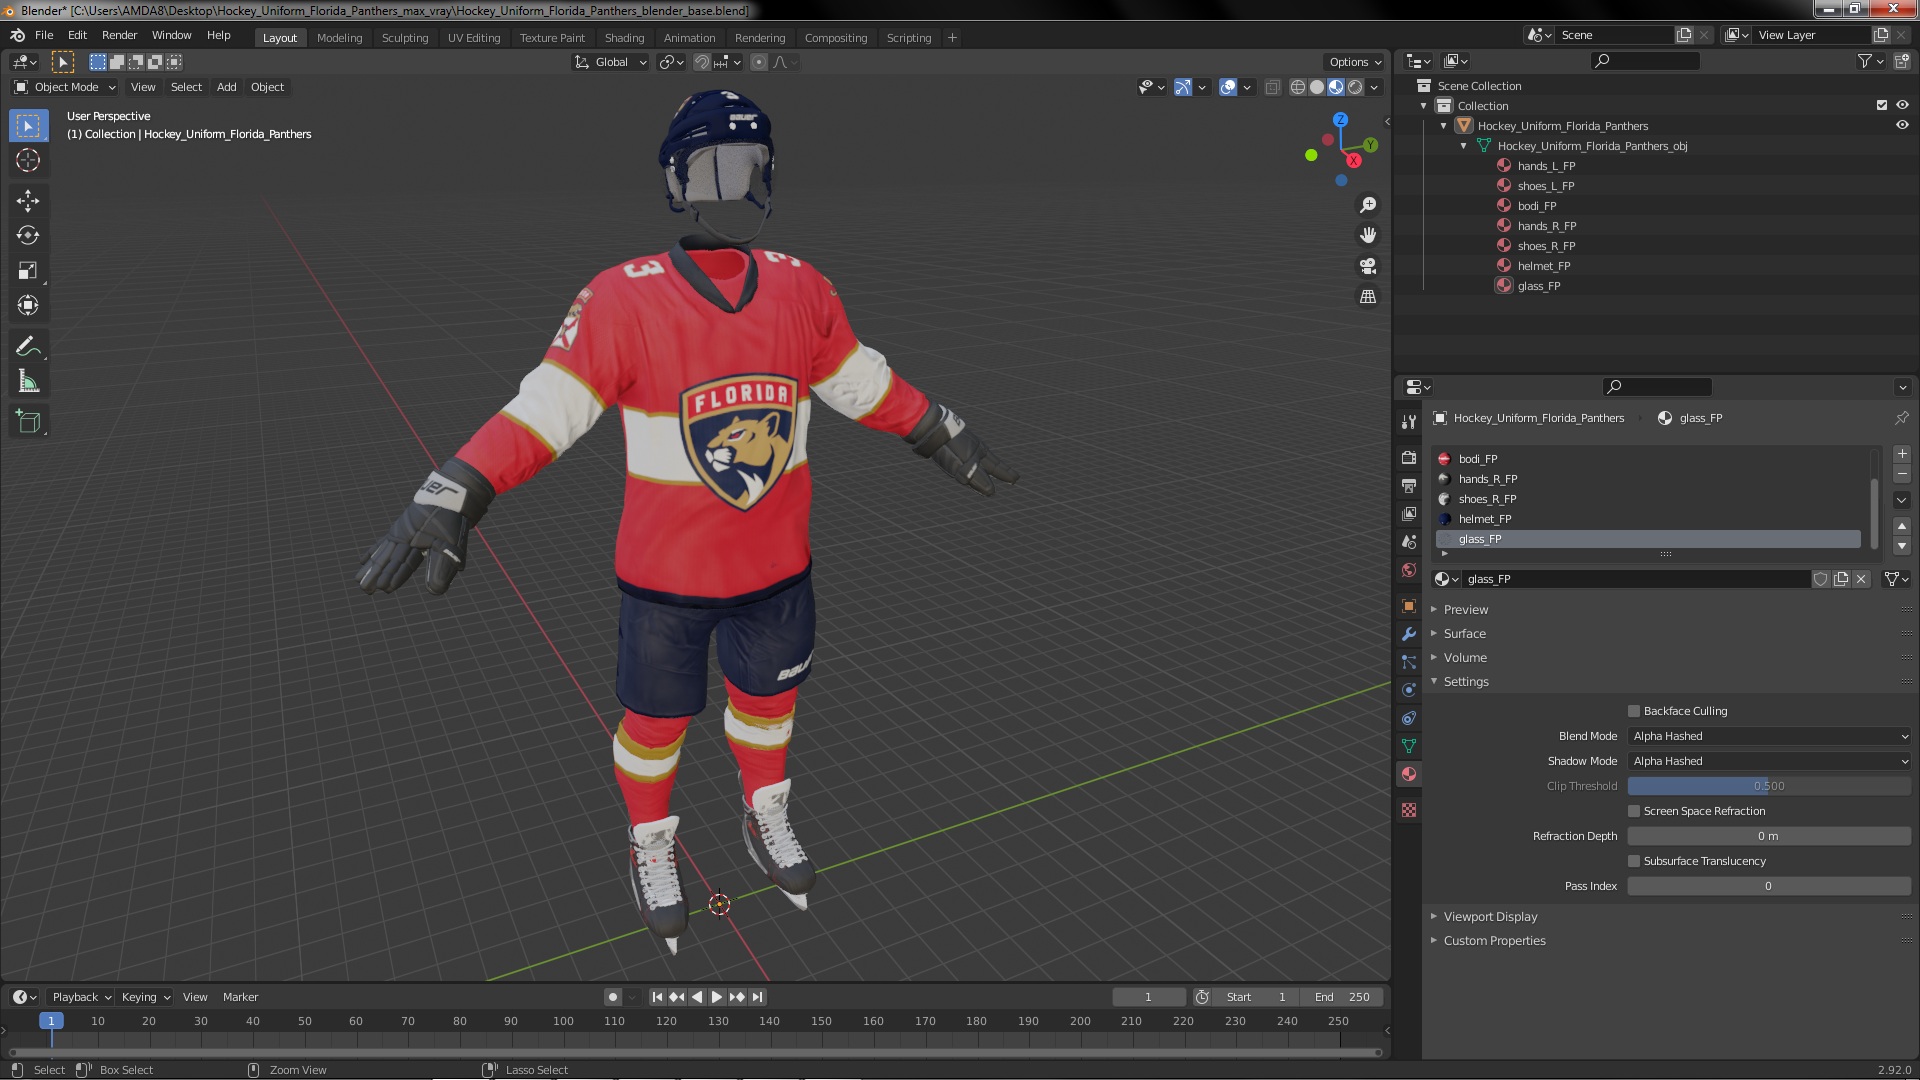
Task: Add a material slot with plus button
Action: [x=1901, y=454]
